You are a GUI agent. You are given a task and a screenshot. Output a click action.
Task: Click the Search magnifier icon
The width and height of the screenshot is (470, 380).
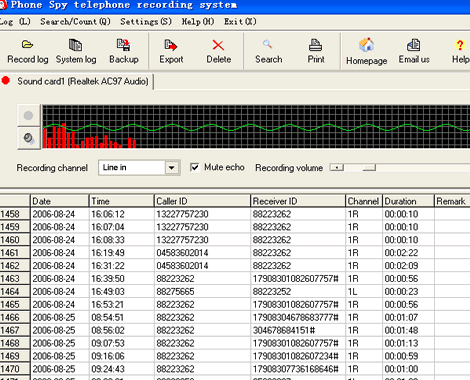pos(267,44)
